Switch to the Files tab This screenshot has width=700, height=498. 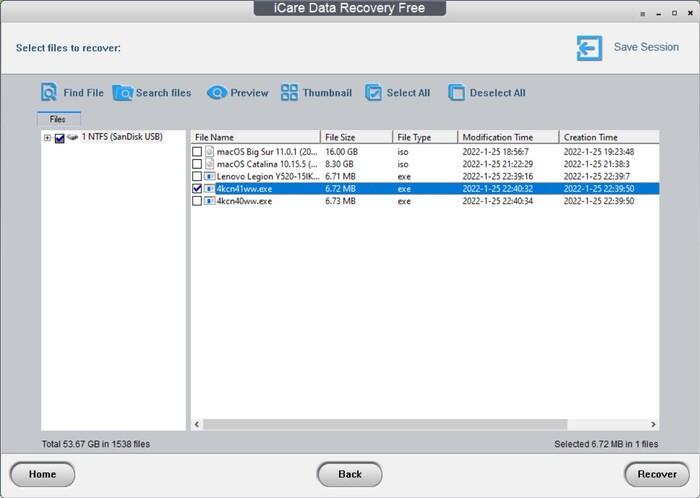58,119
